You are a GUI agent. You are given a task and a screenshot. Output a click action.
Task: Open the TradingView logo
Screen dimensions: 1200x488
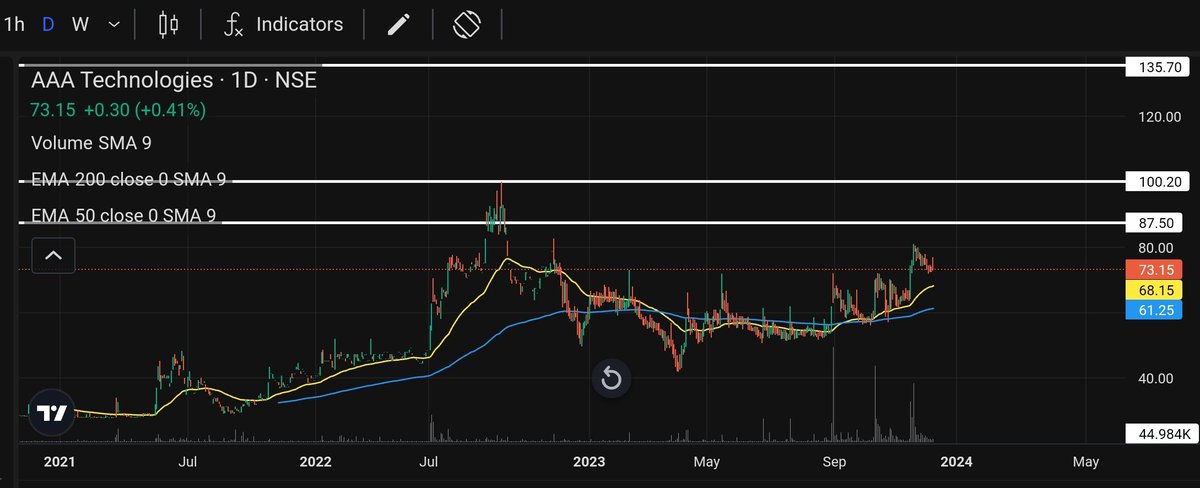50,413
